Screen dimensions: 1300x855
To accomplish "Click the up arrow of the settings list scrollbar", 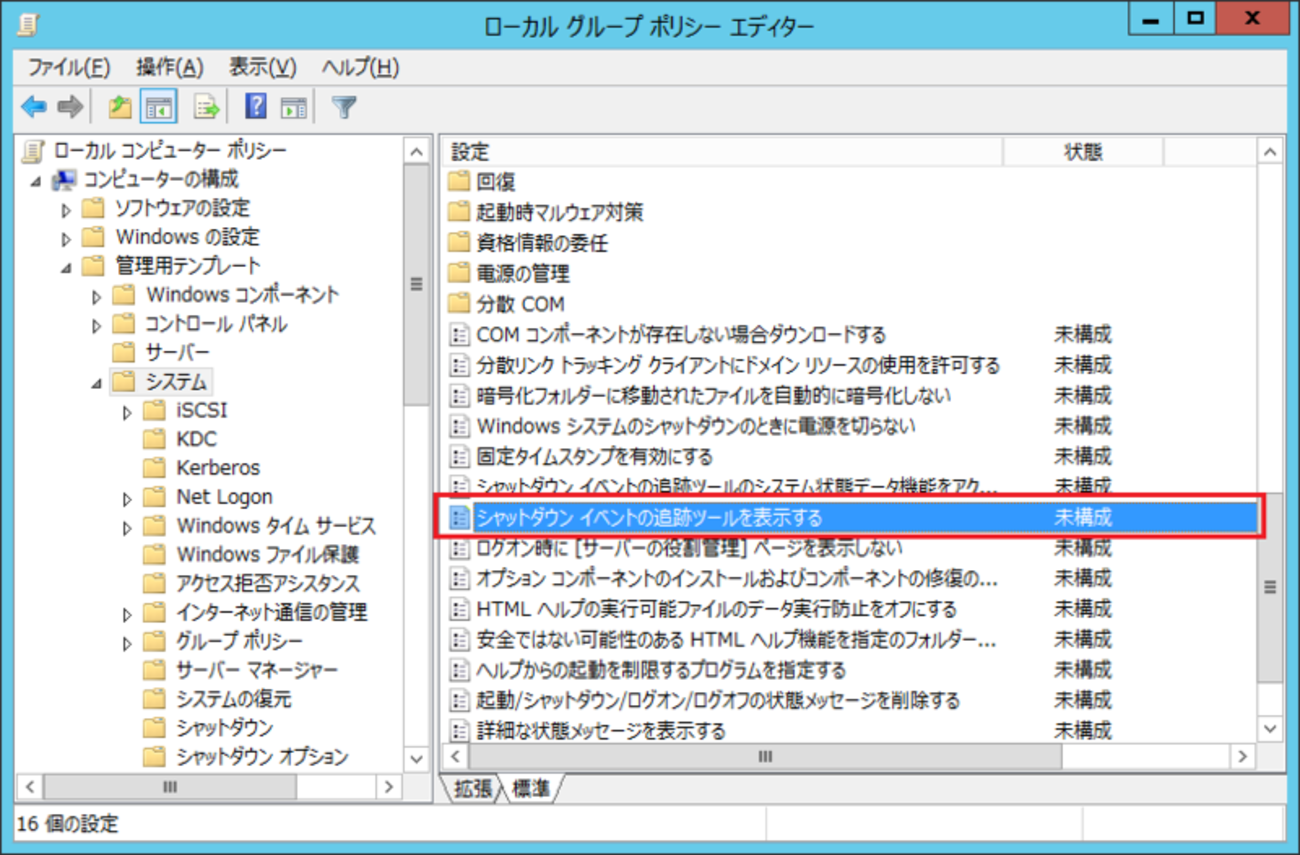I will [1270, 152].
